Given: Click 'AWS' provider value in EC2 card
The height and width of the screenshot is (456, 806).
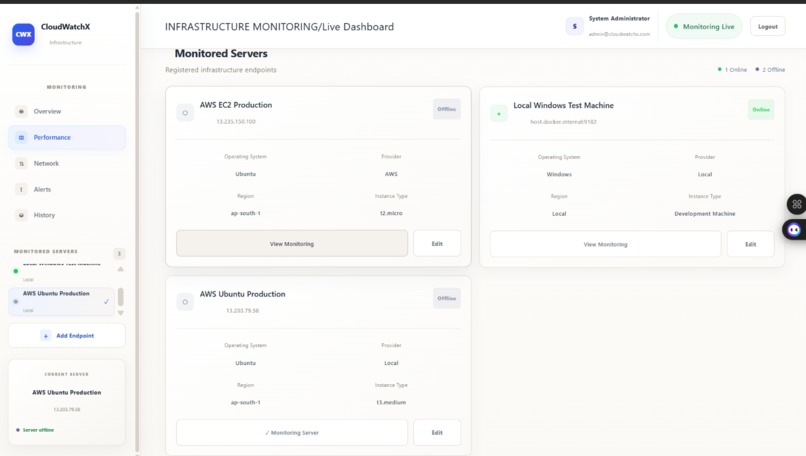Looking at the screenshot, I should coord(391,174).
